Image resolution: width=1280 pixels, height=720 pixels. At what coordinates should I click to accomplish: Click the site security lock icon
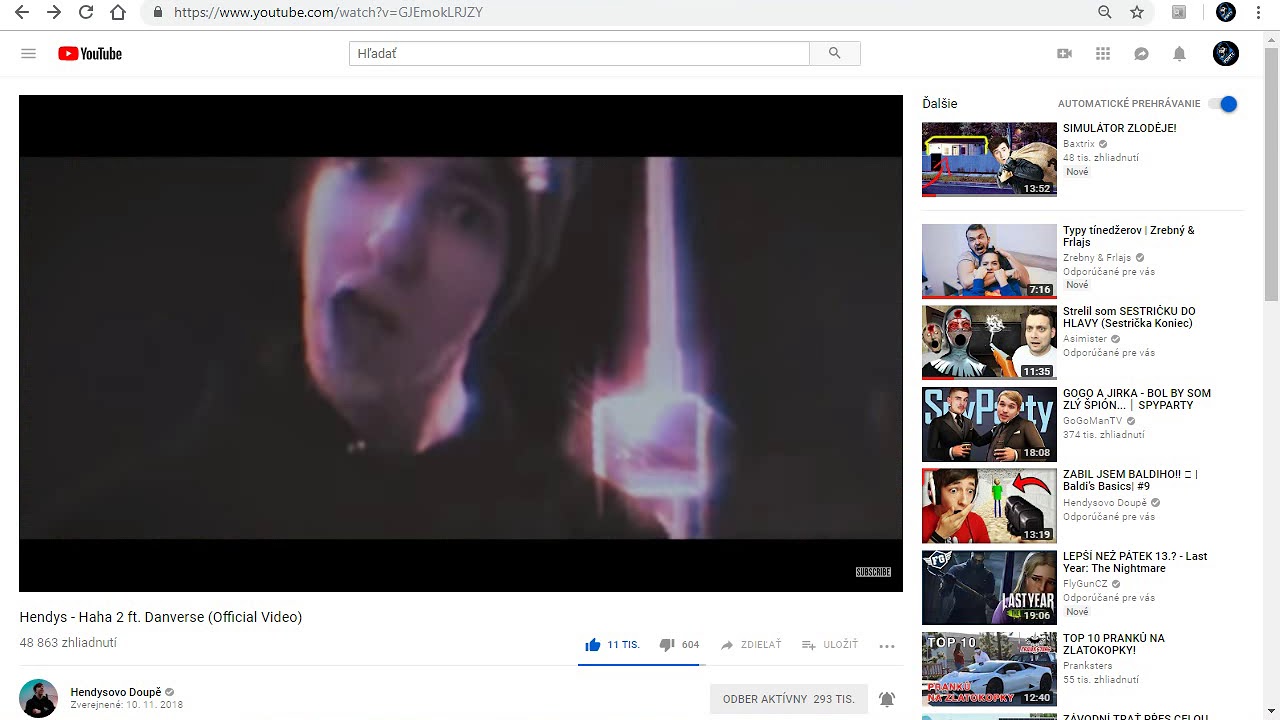click(158, 12)
